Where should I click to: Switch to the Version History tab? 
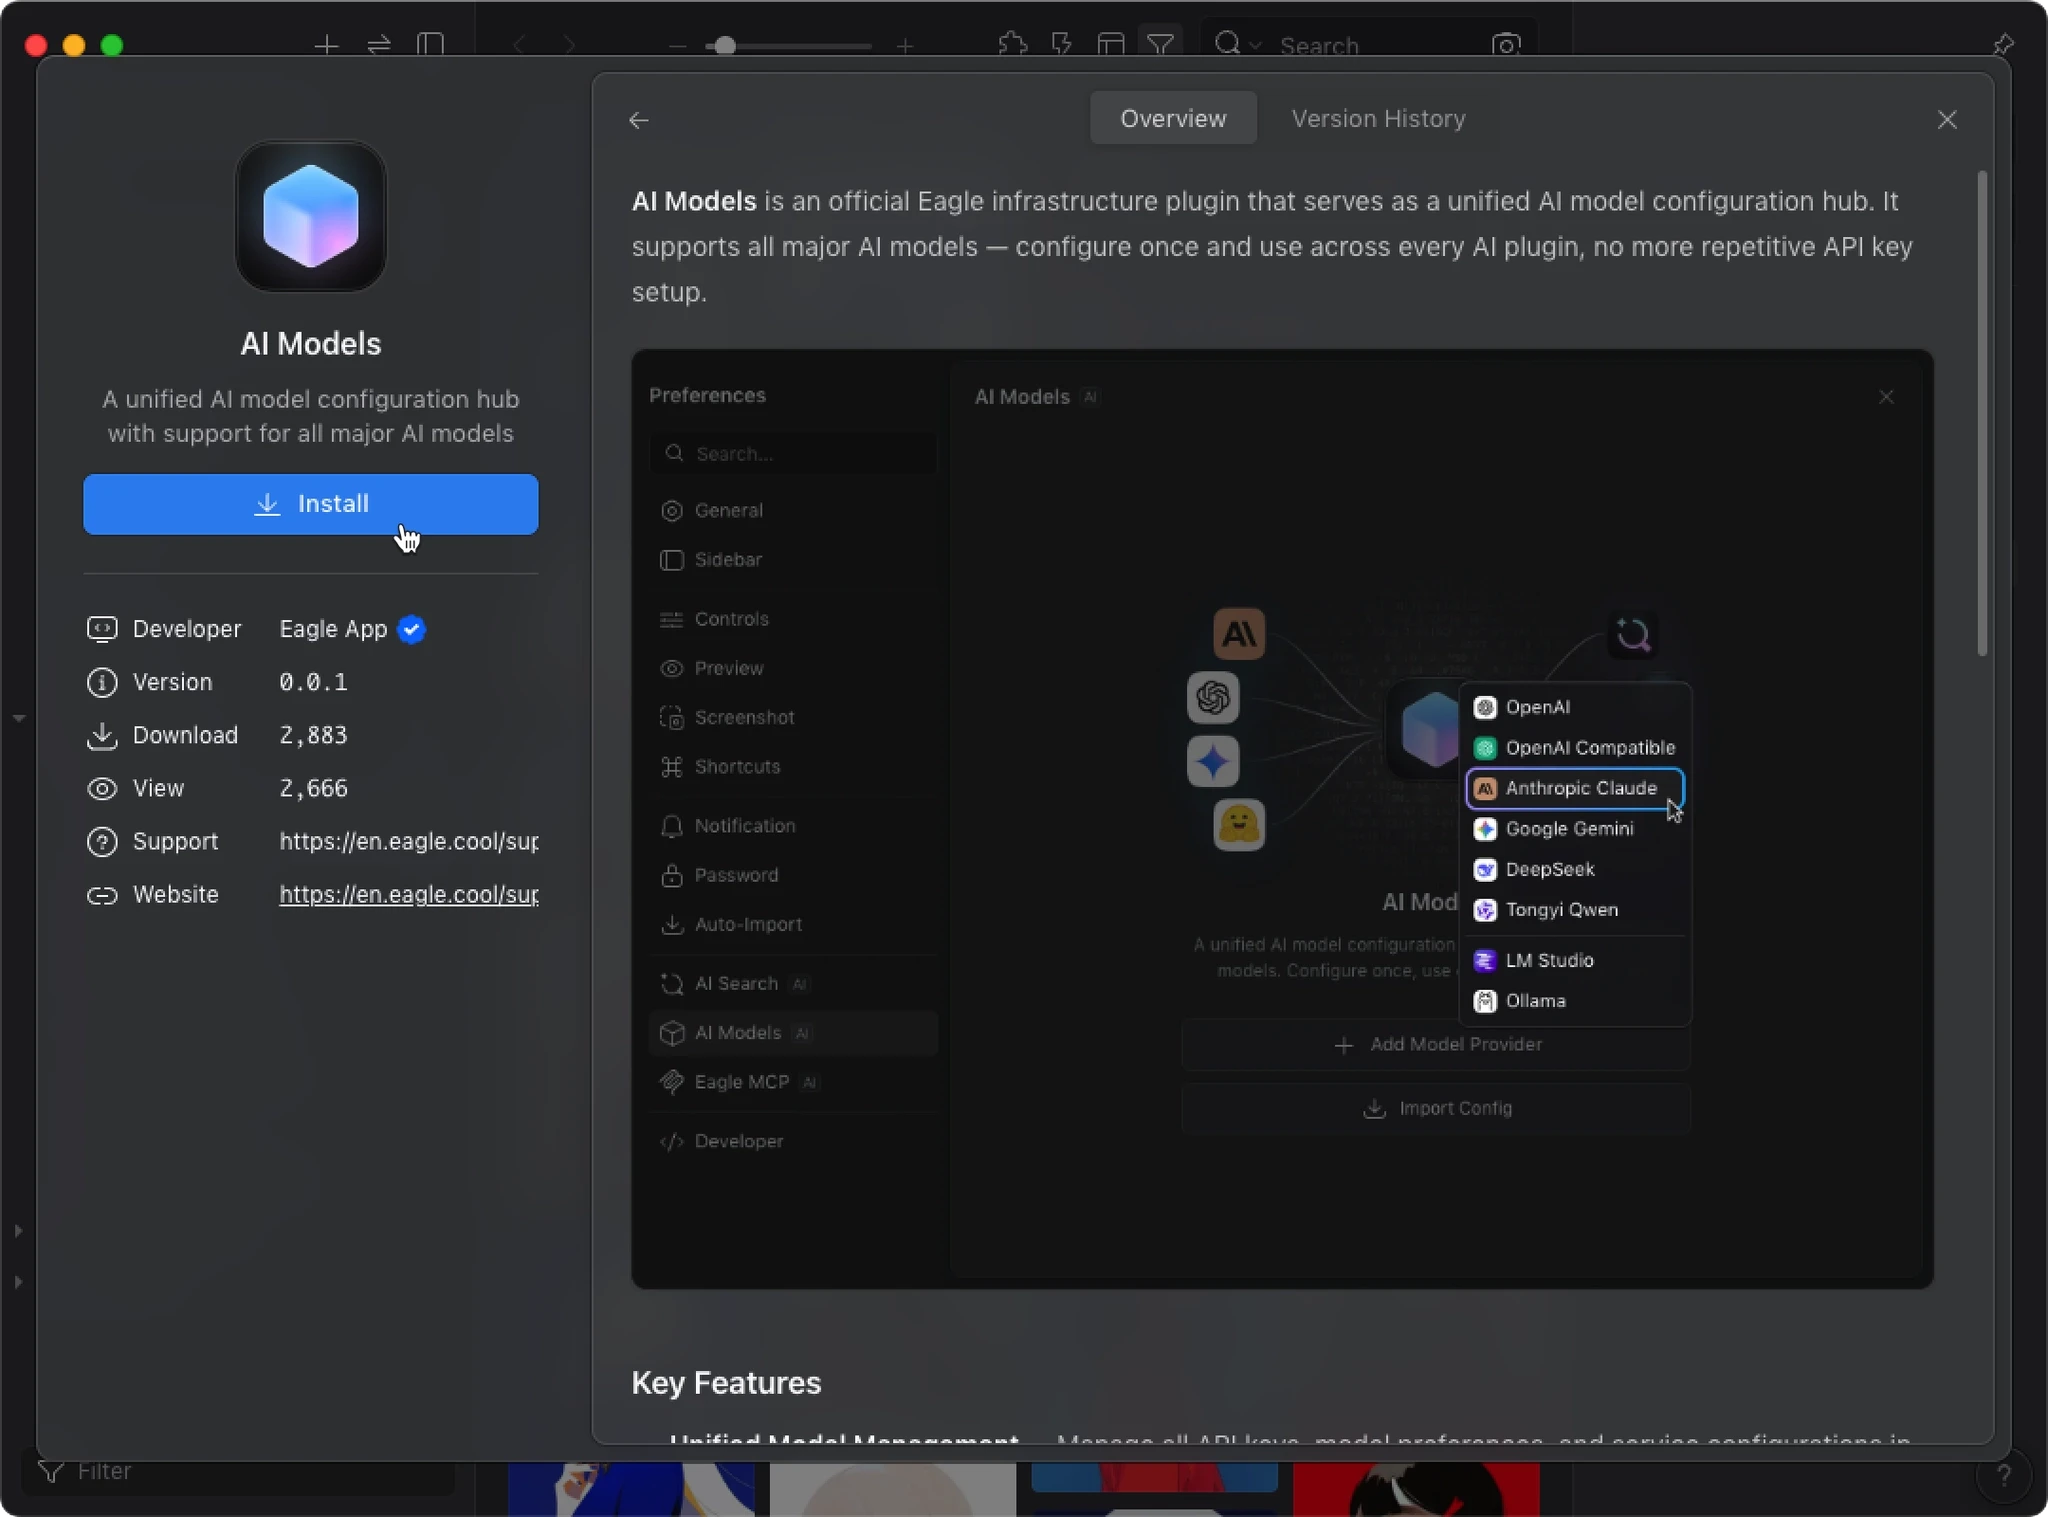point(1378,119)
